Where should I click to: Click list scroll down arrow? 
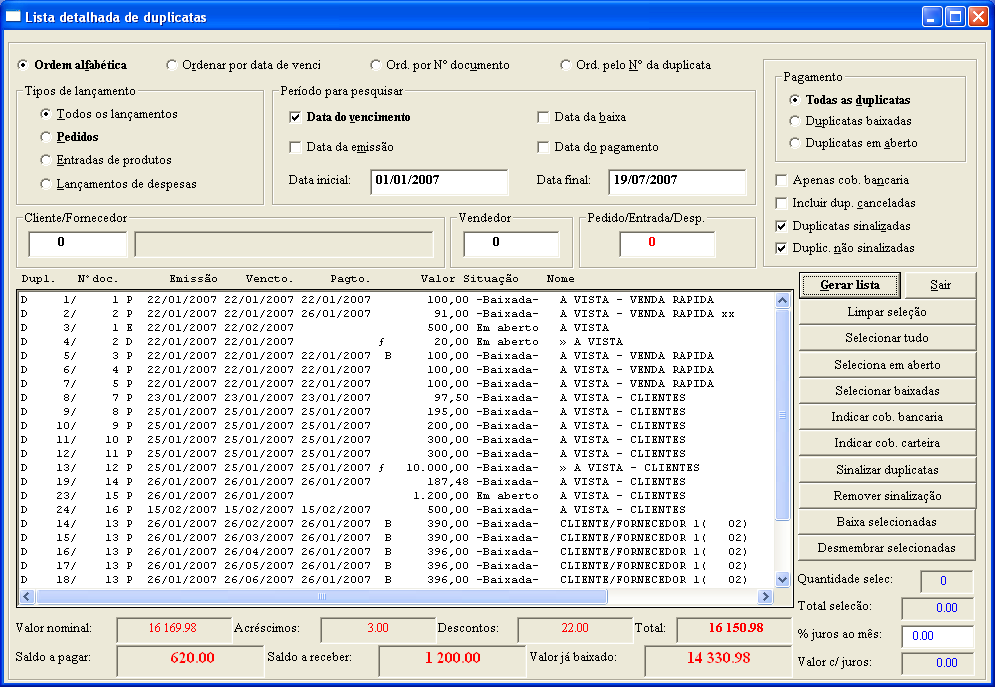pyautogui.click(x=782, y=579)
